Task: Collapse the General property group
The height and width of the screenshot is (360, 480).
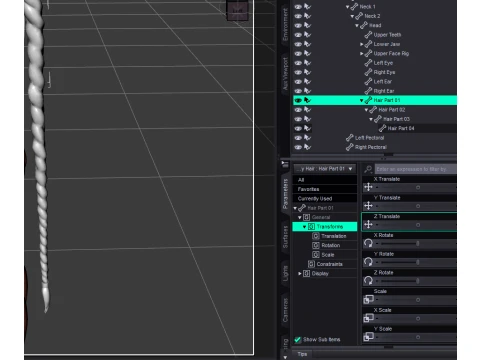Action: (300, 217)
